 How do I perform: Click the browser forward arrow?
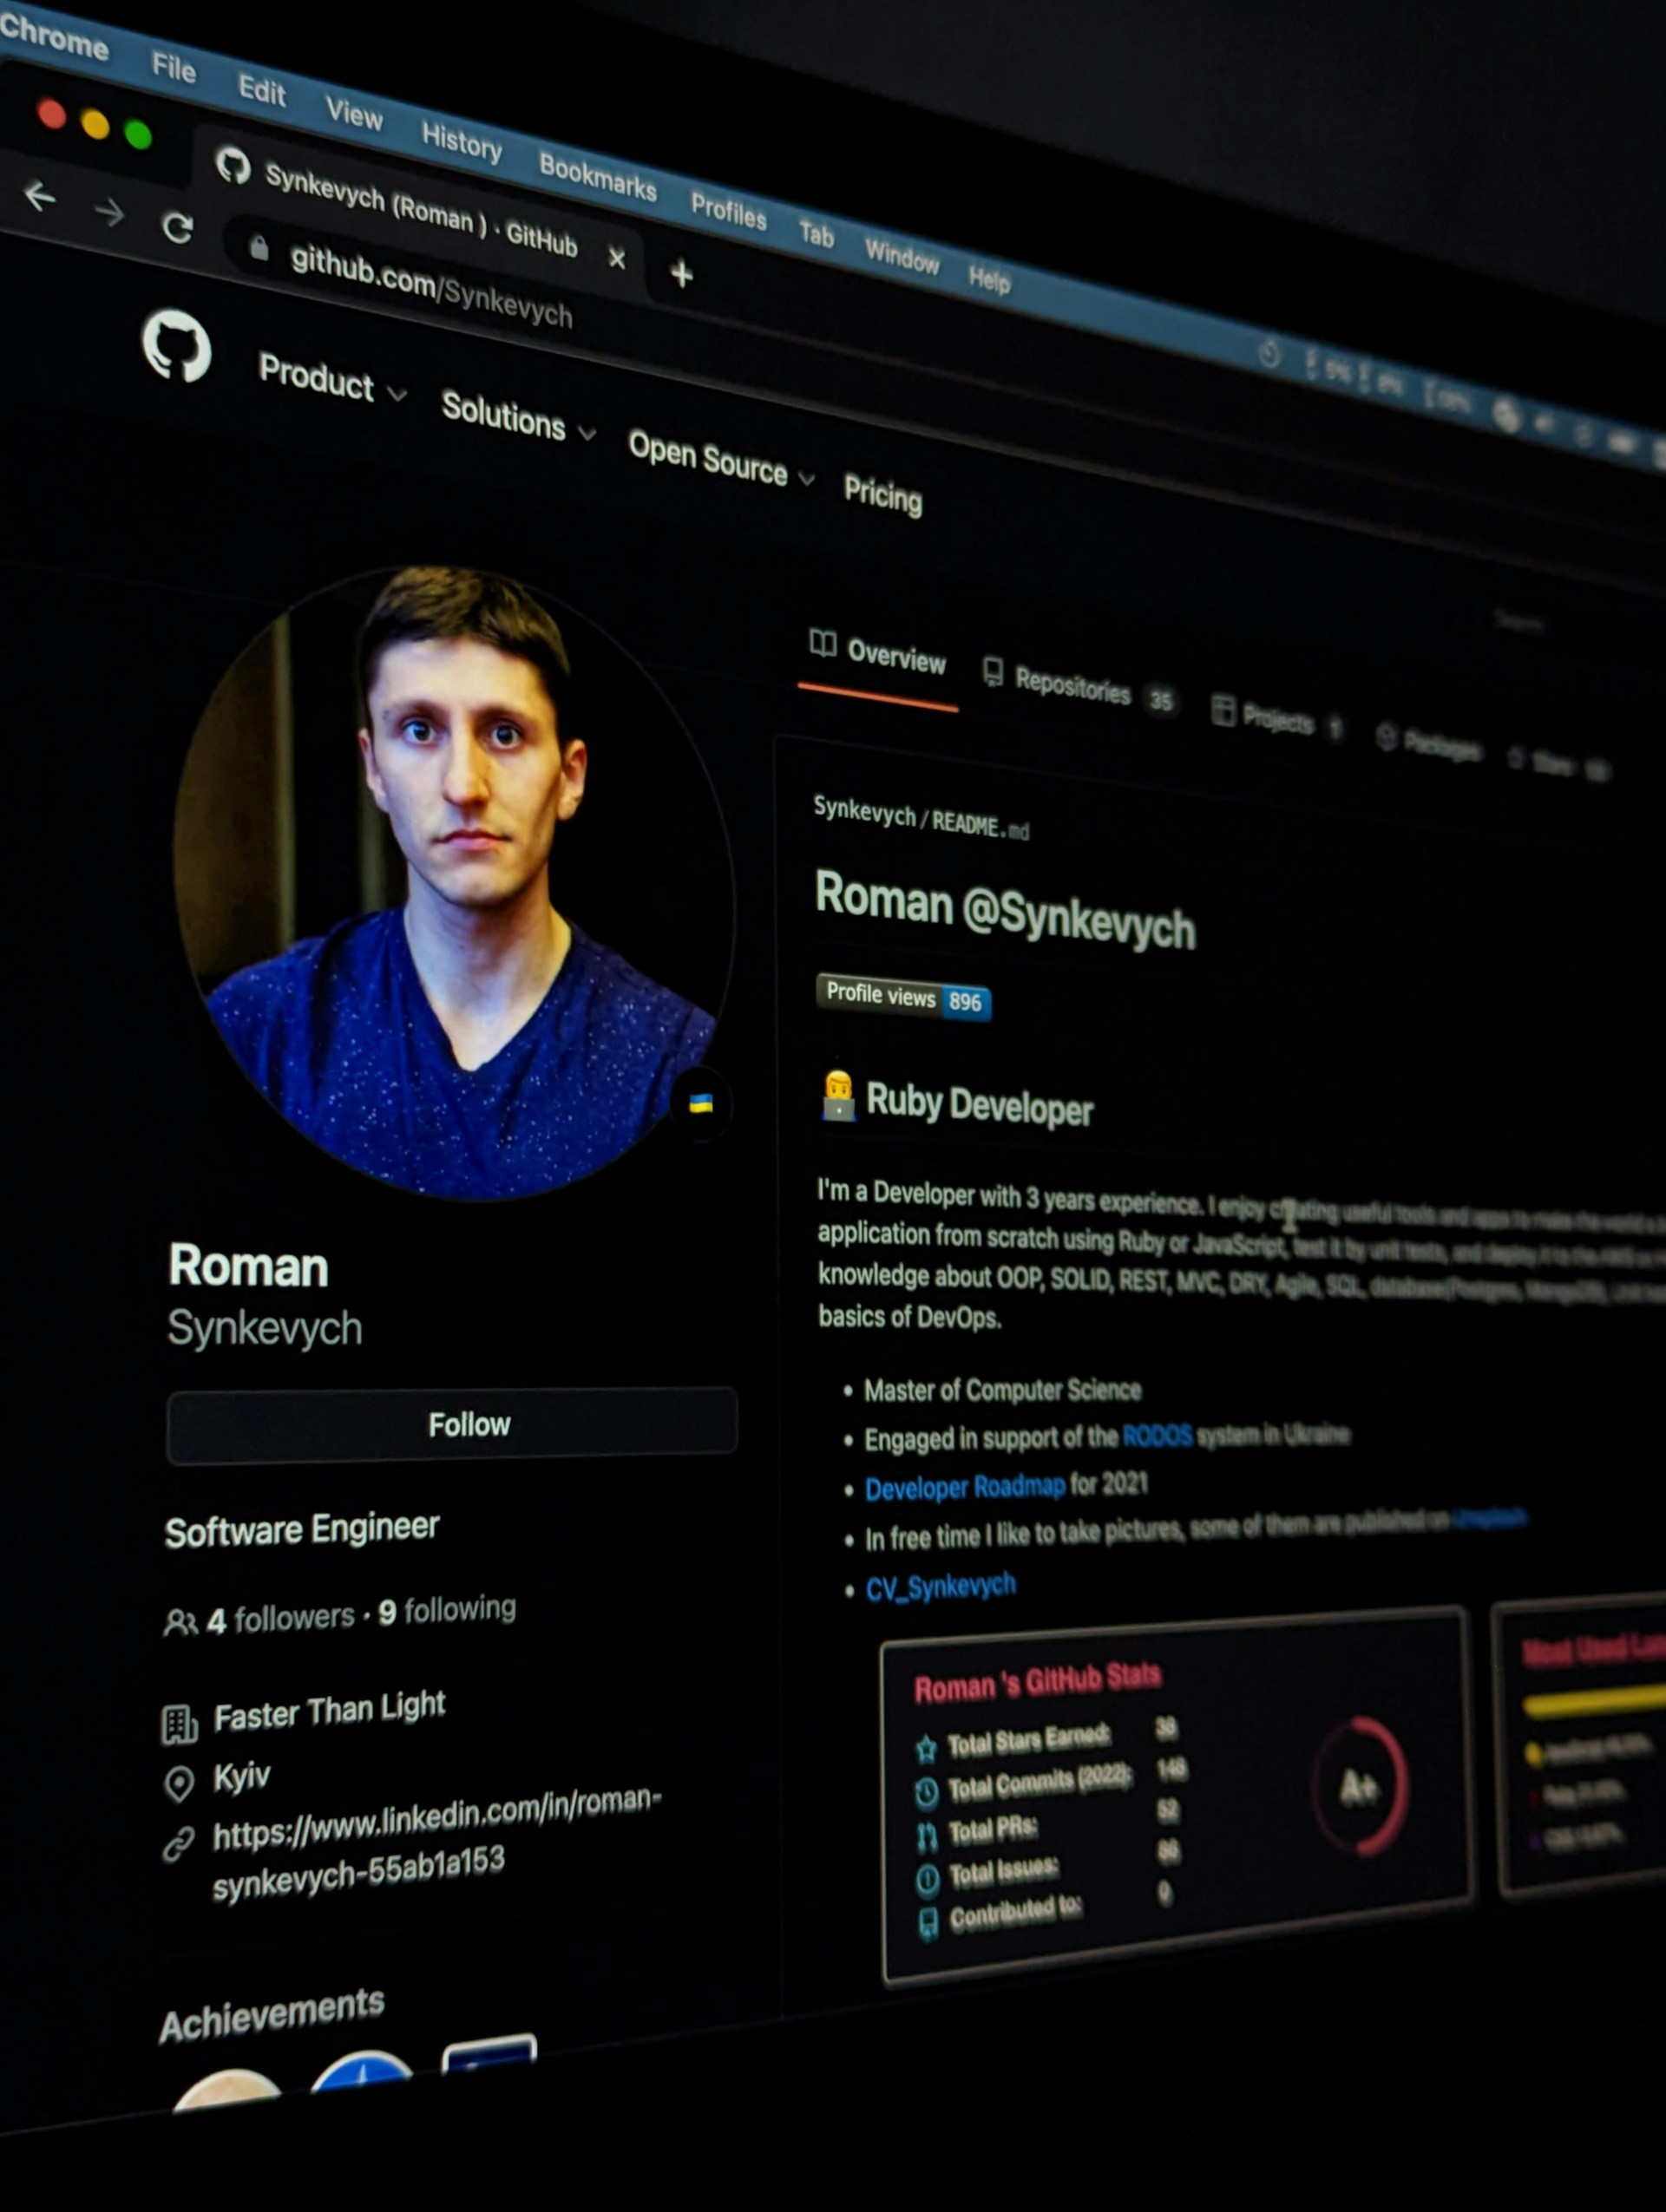click(110, 212)
